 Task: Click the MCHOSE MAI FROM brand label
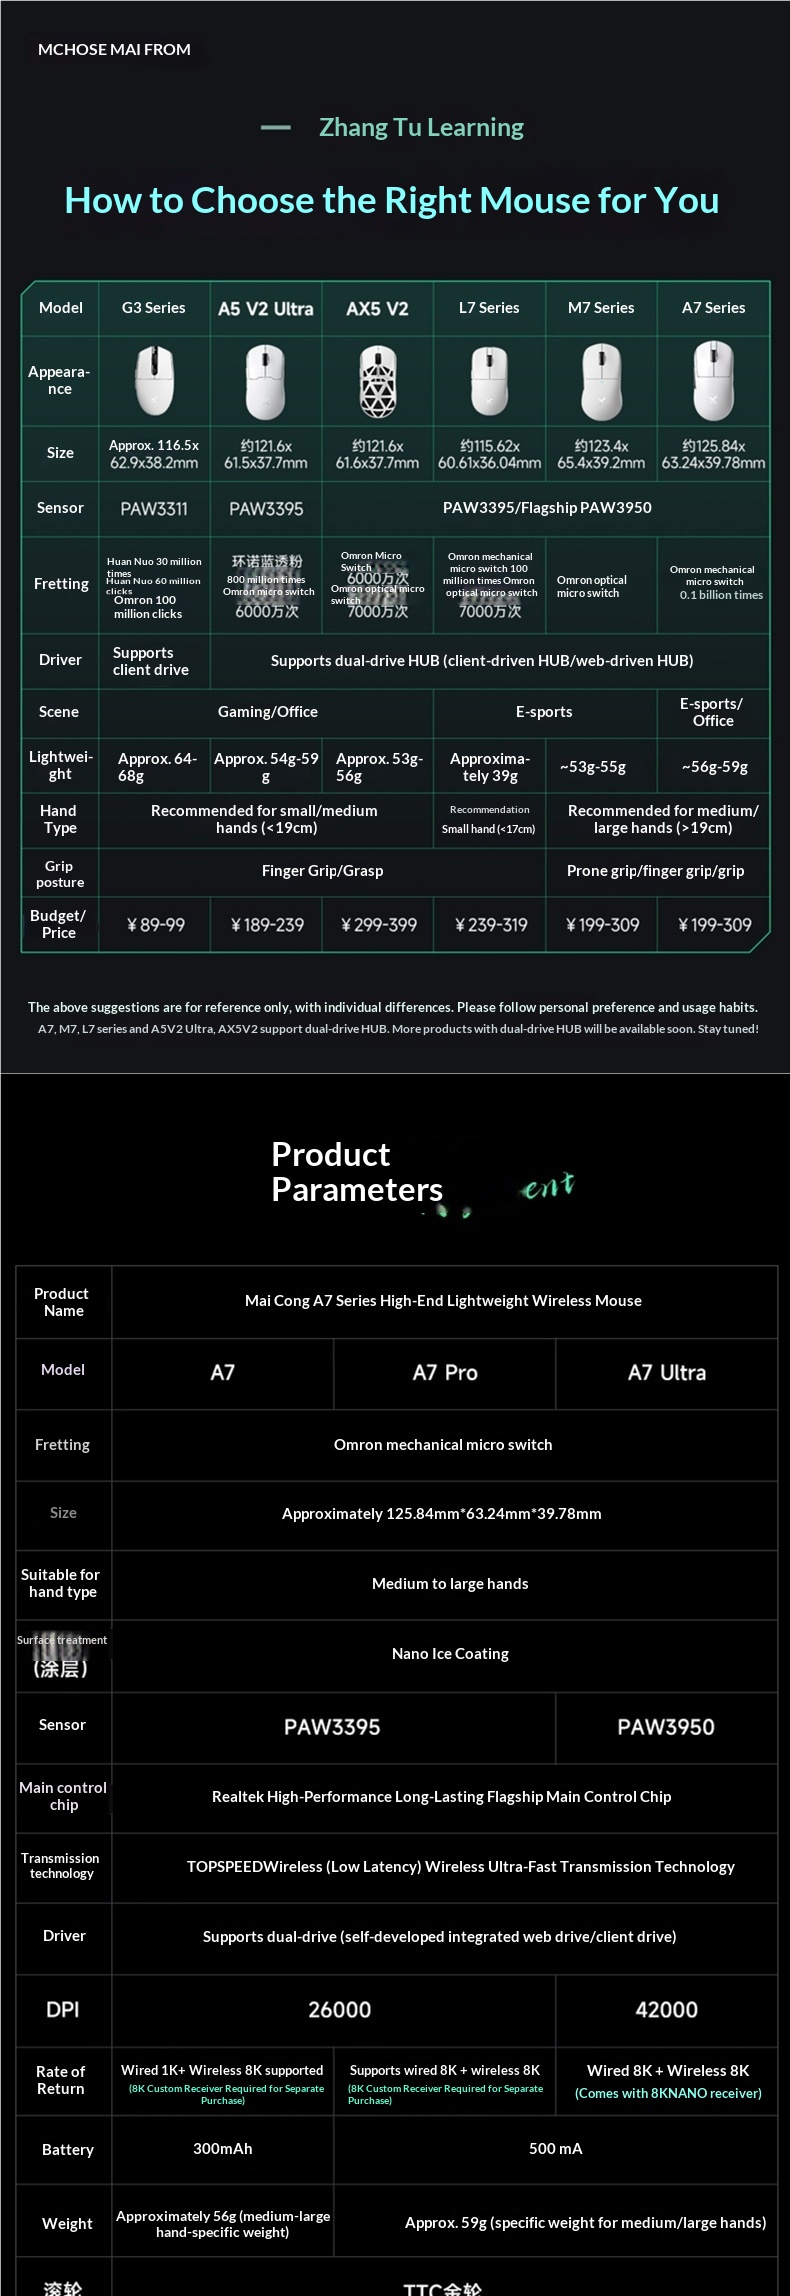pyautogui.click(x=114, y=50)
